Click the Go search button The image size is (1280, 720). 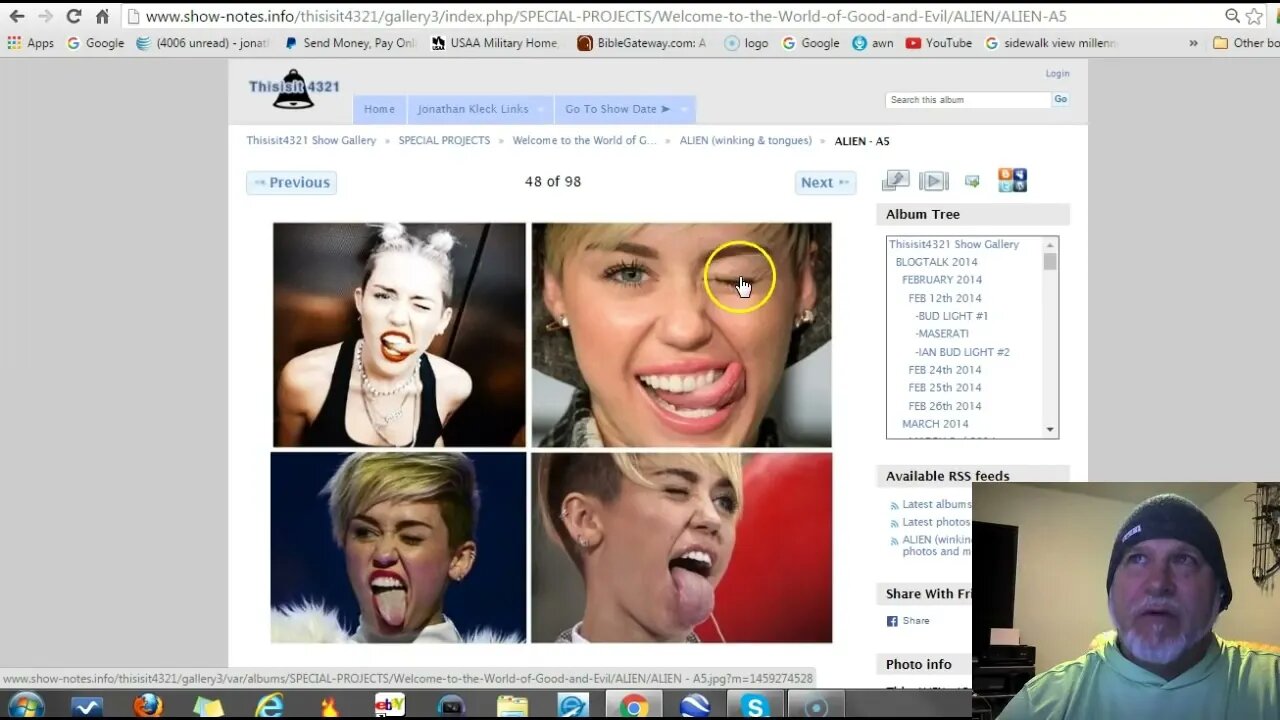1060,99
